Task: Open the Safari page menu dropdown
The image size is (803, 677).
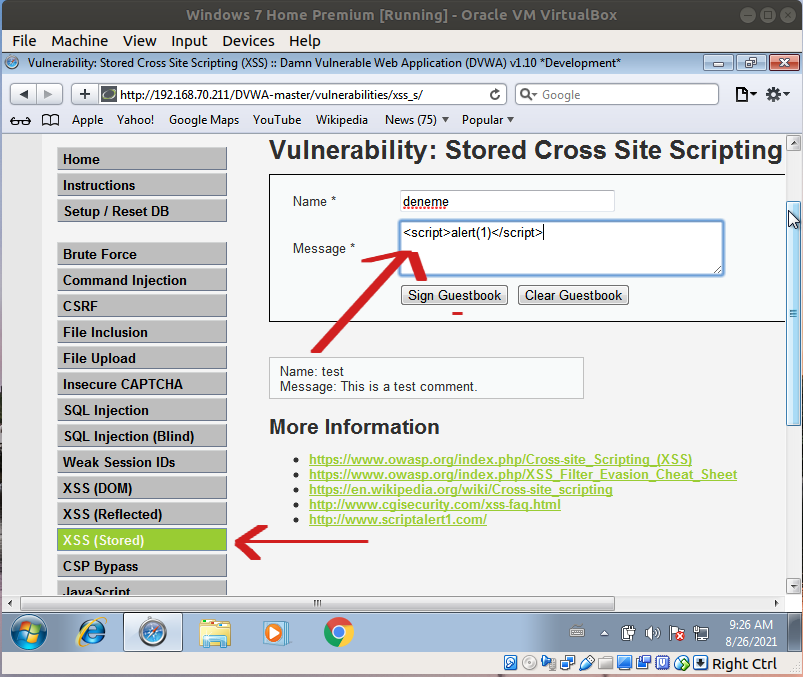Action: click(746, 94)
